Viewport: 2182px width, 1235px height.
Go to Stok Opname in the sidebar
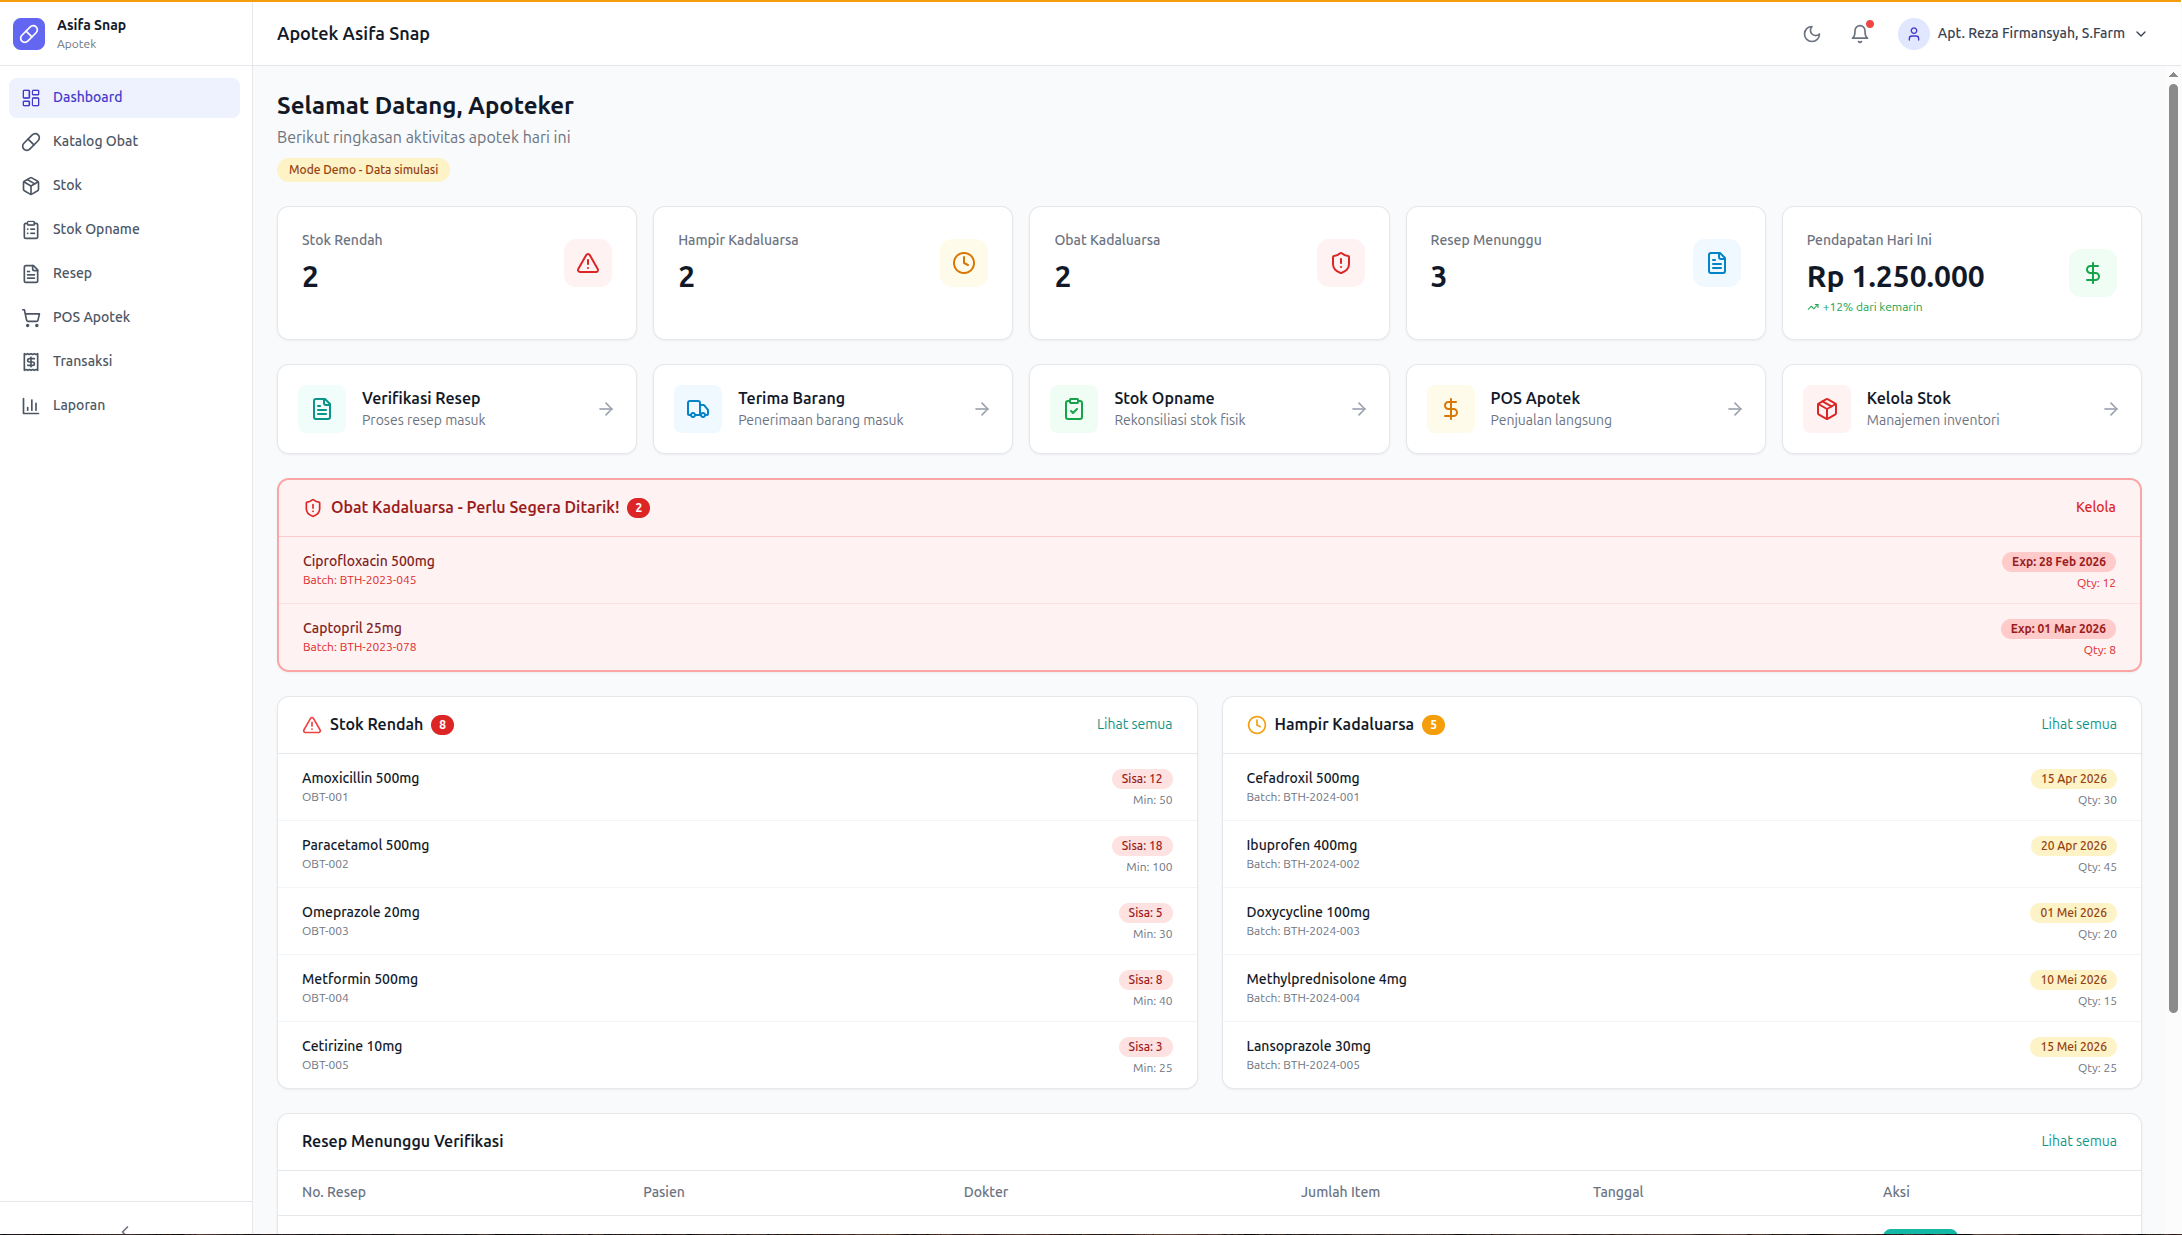(96, 229)
